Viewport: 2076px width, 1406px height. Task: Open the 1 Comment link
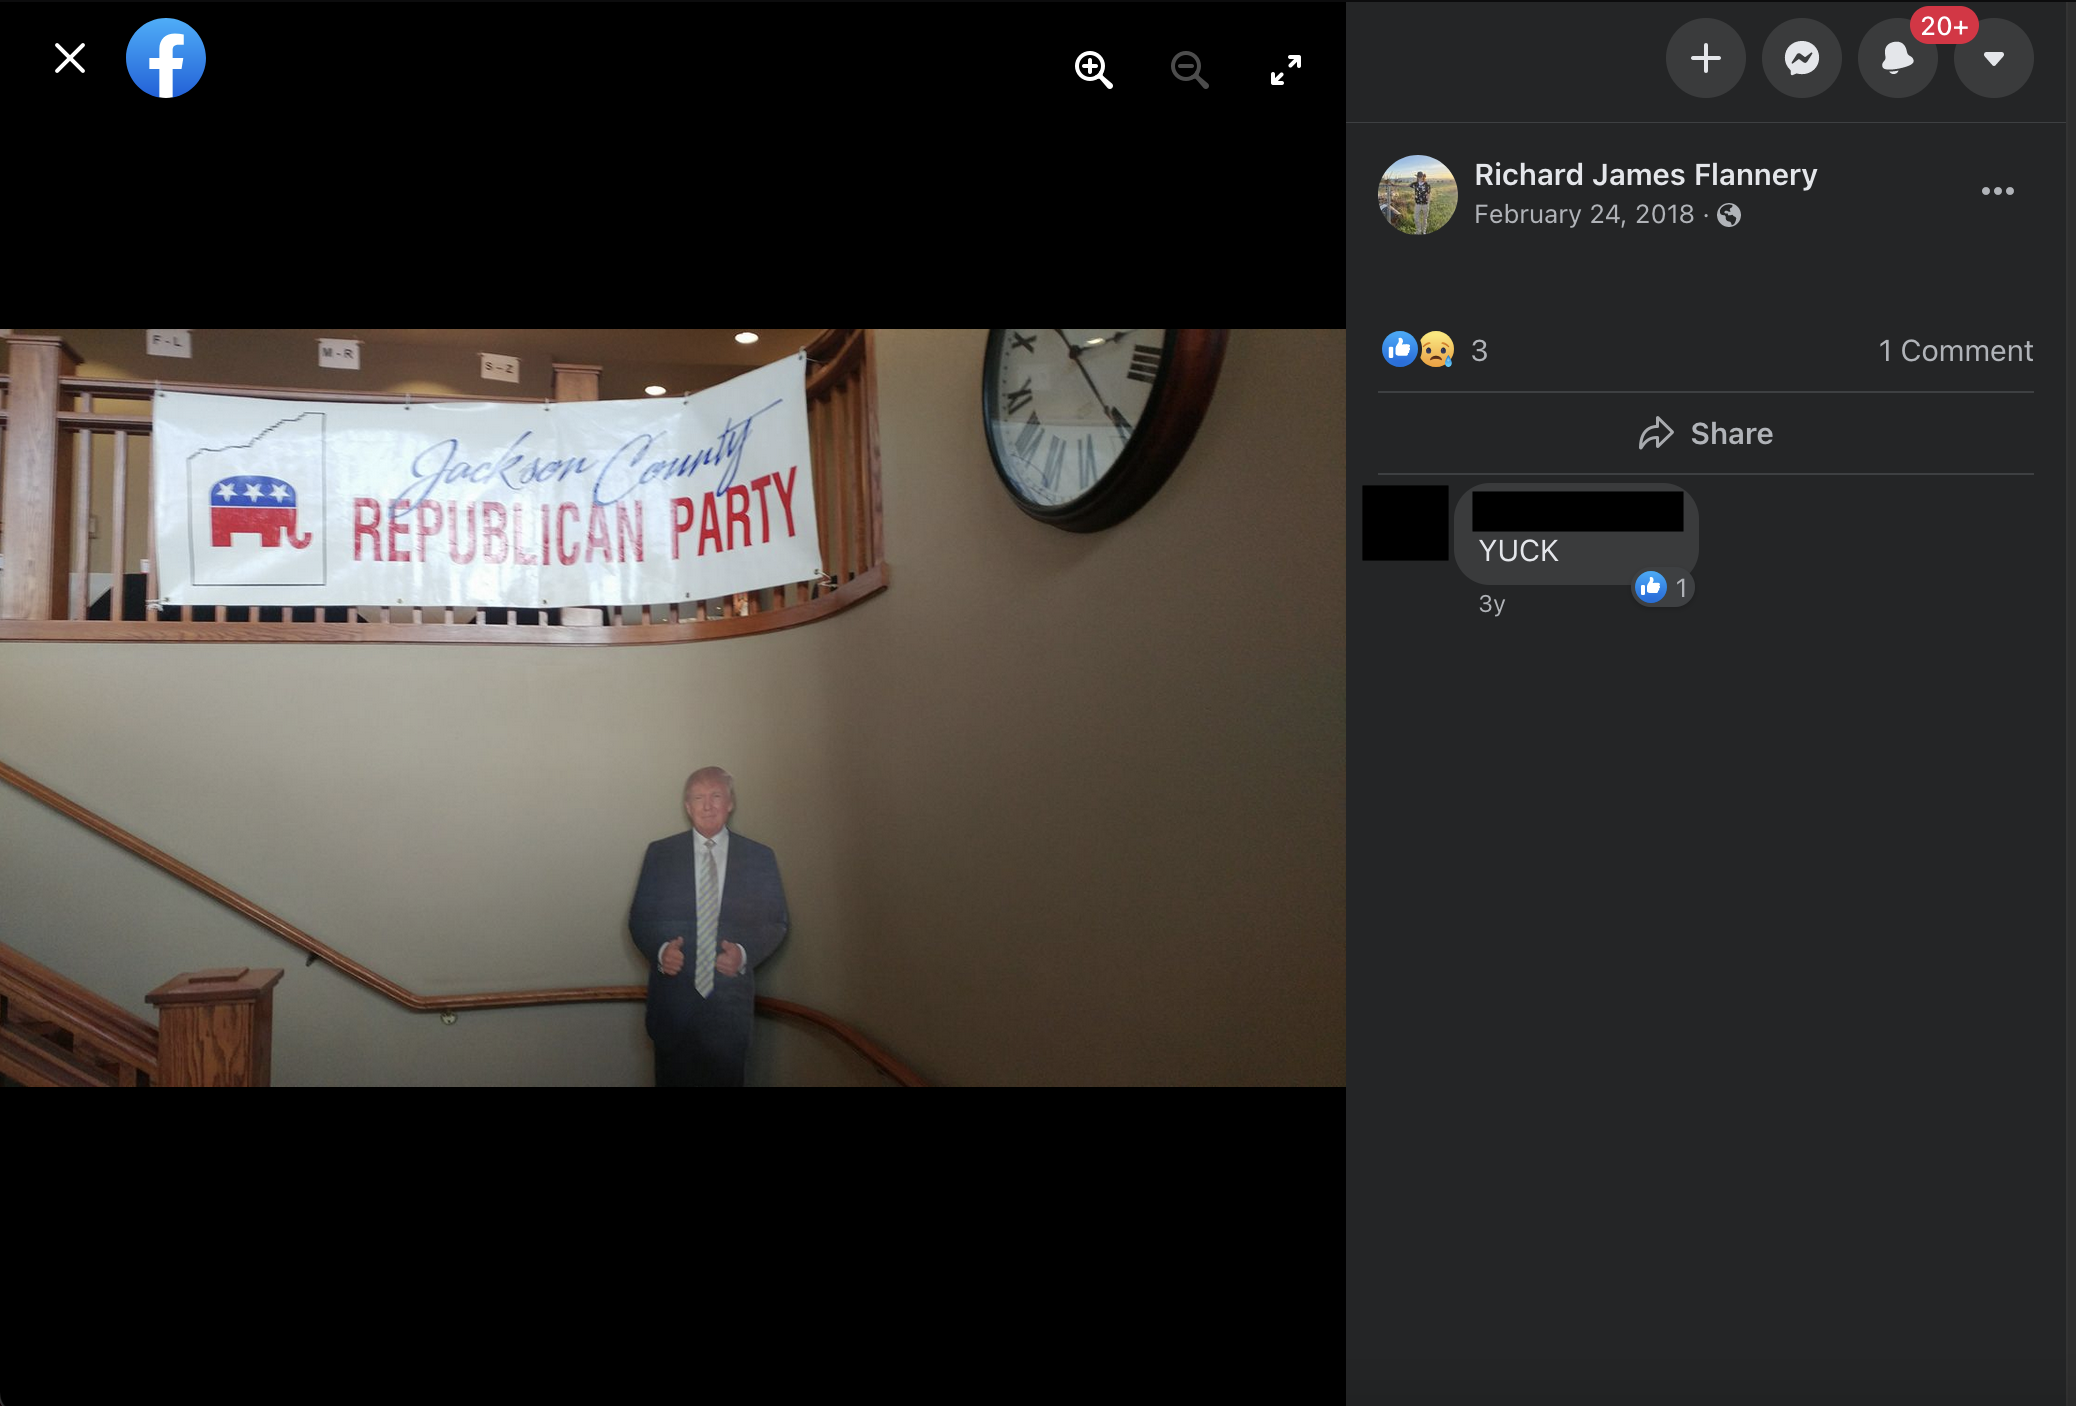coord(1956,351)
